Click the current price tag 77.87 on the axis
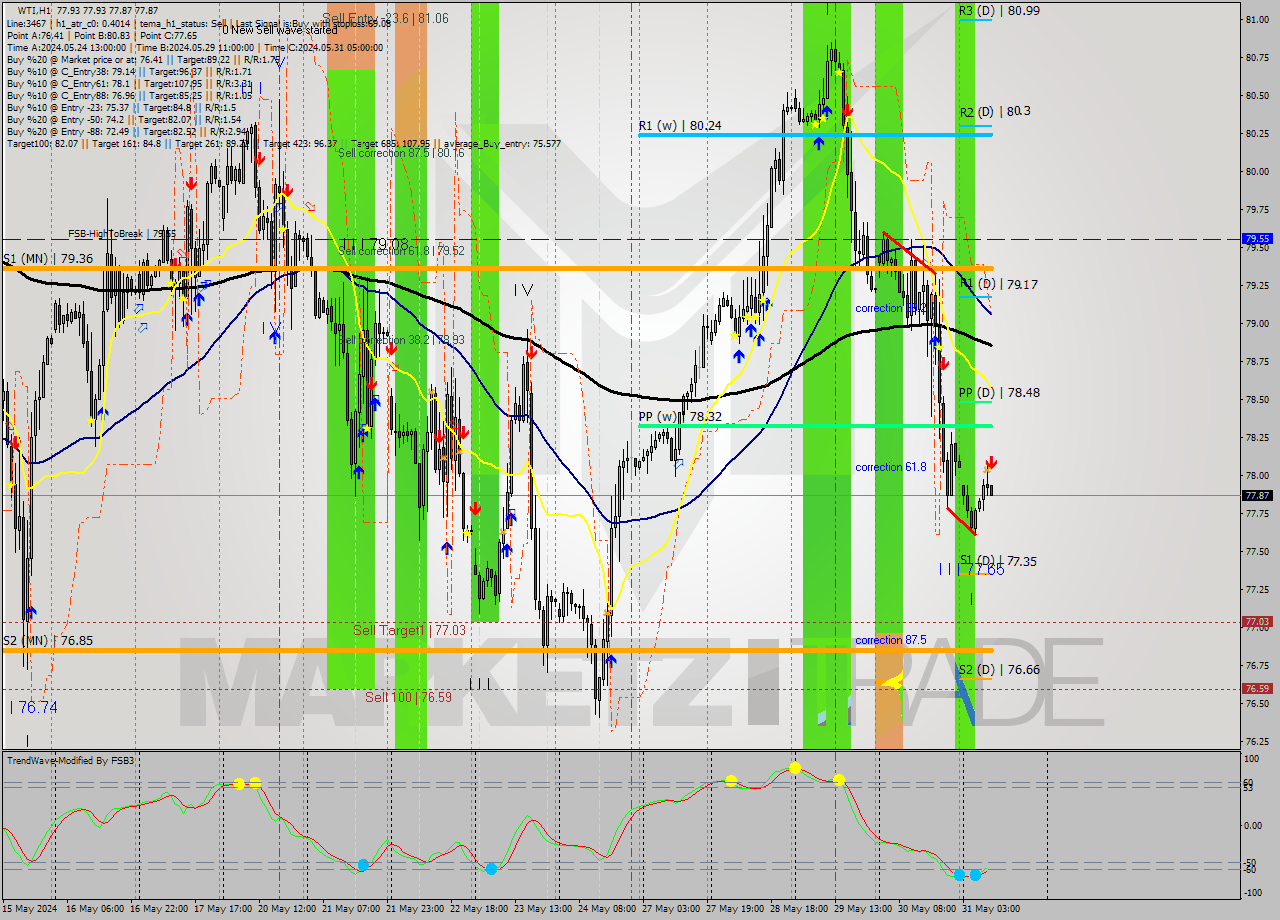This screenshot has width=1280, height=920. [1258, 494]
